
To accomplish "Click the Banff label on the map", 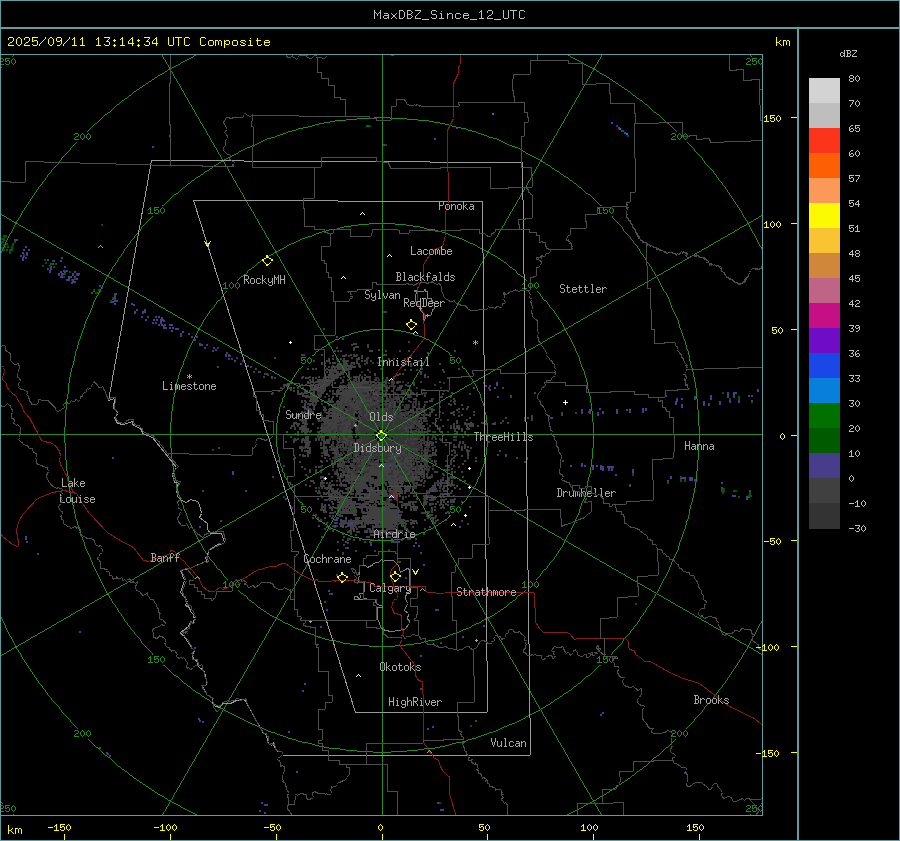I will [165, 557].
